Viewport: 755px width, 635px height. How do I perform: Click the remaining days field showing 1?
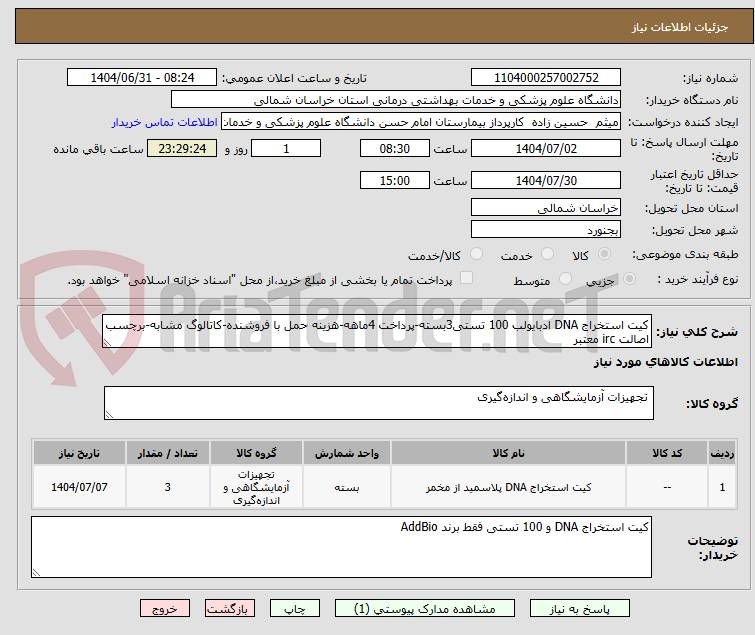pyautogui.click(x=286, y=148)
